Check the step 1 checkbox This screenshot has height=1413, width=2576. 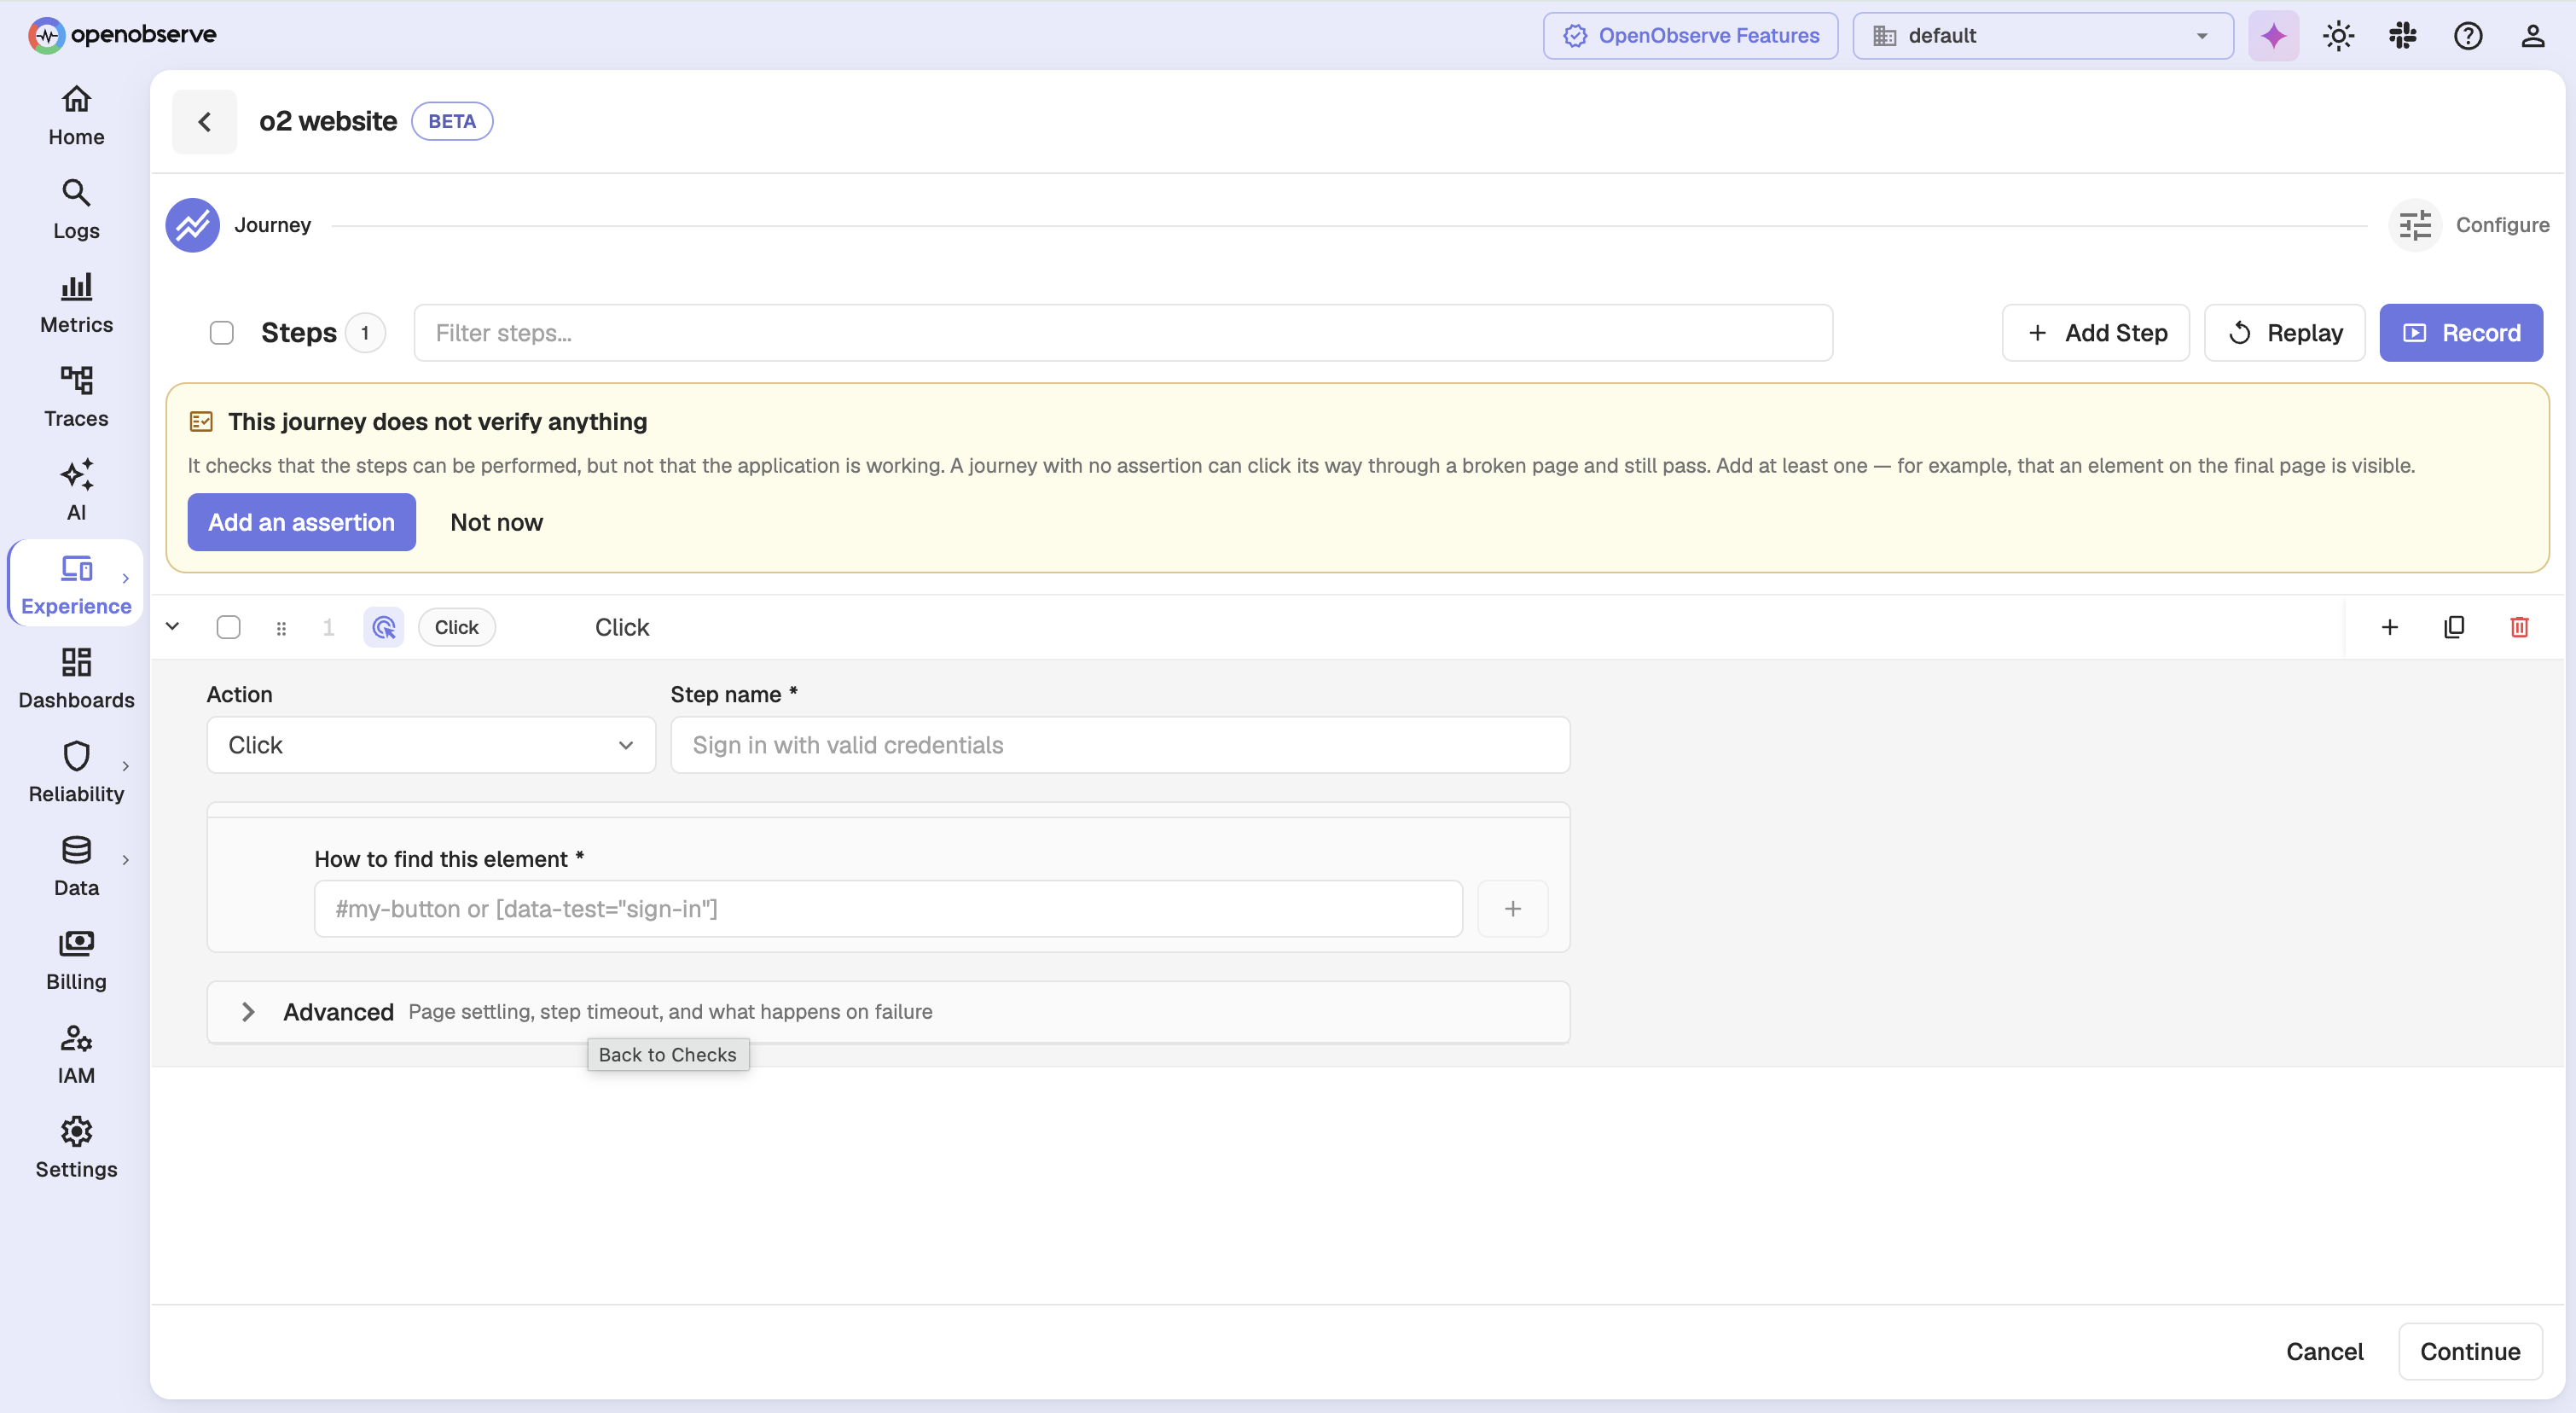point(229,627)
